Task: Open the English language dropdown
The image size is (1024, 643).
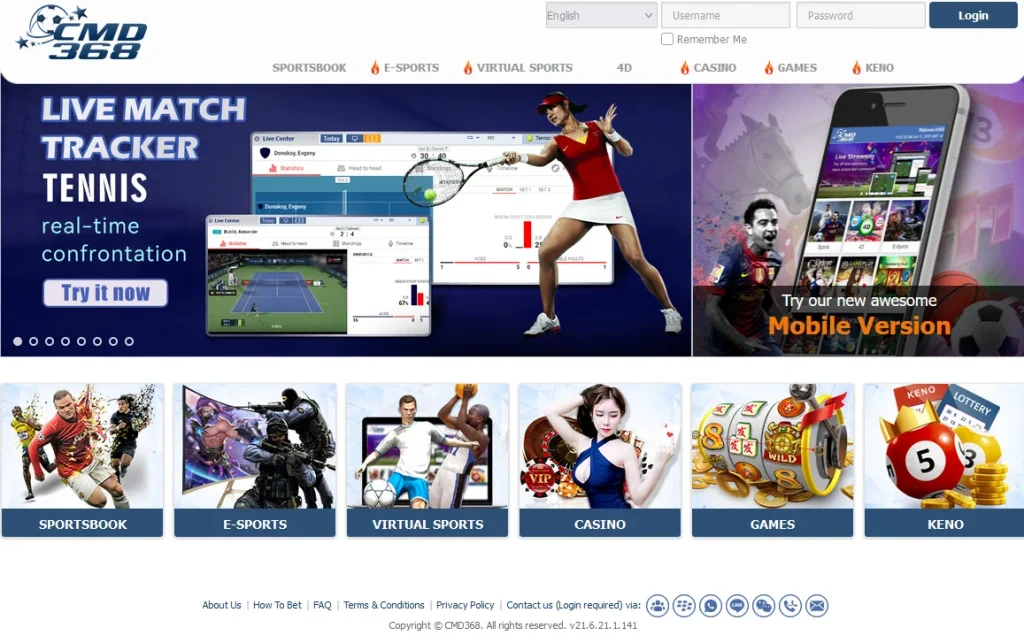Action: coord(599,15)
